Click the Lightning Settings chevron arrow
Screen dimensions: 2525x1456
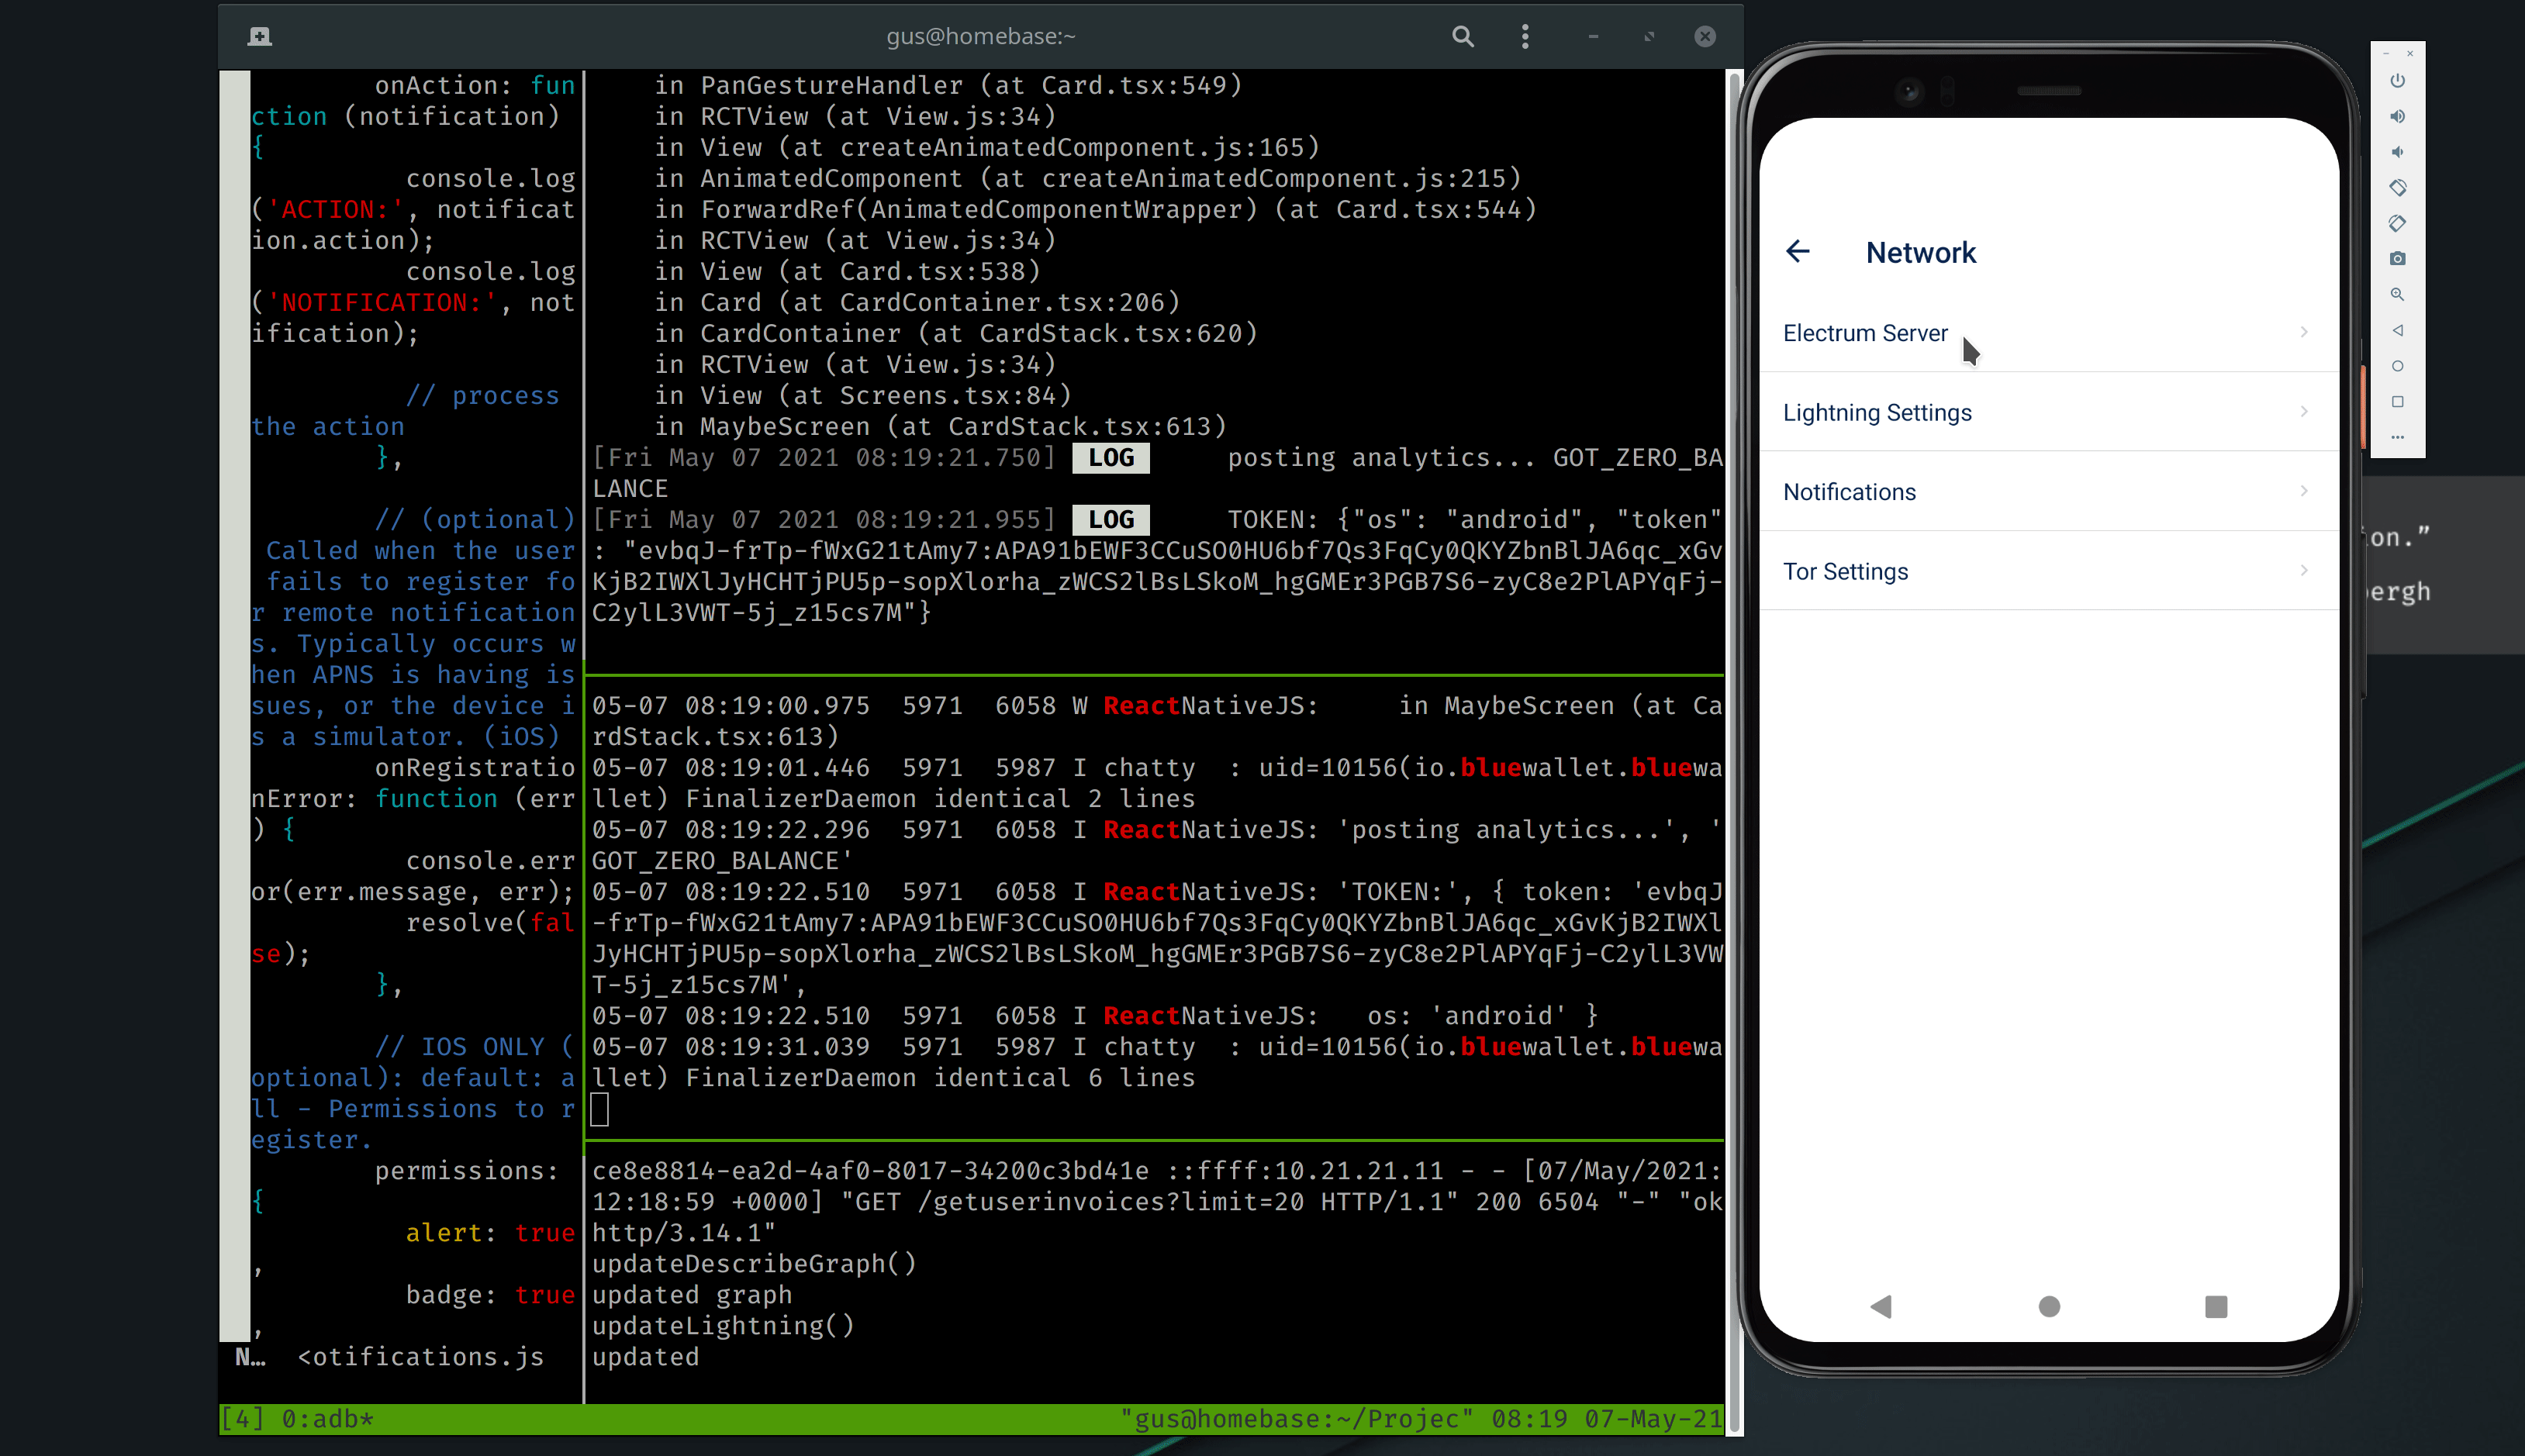tap(2303, 412)
